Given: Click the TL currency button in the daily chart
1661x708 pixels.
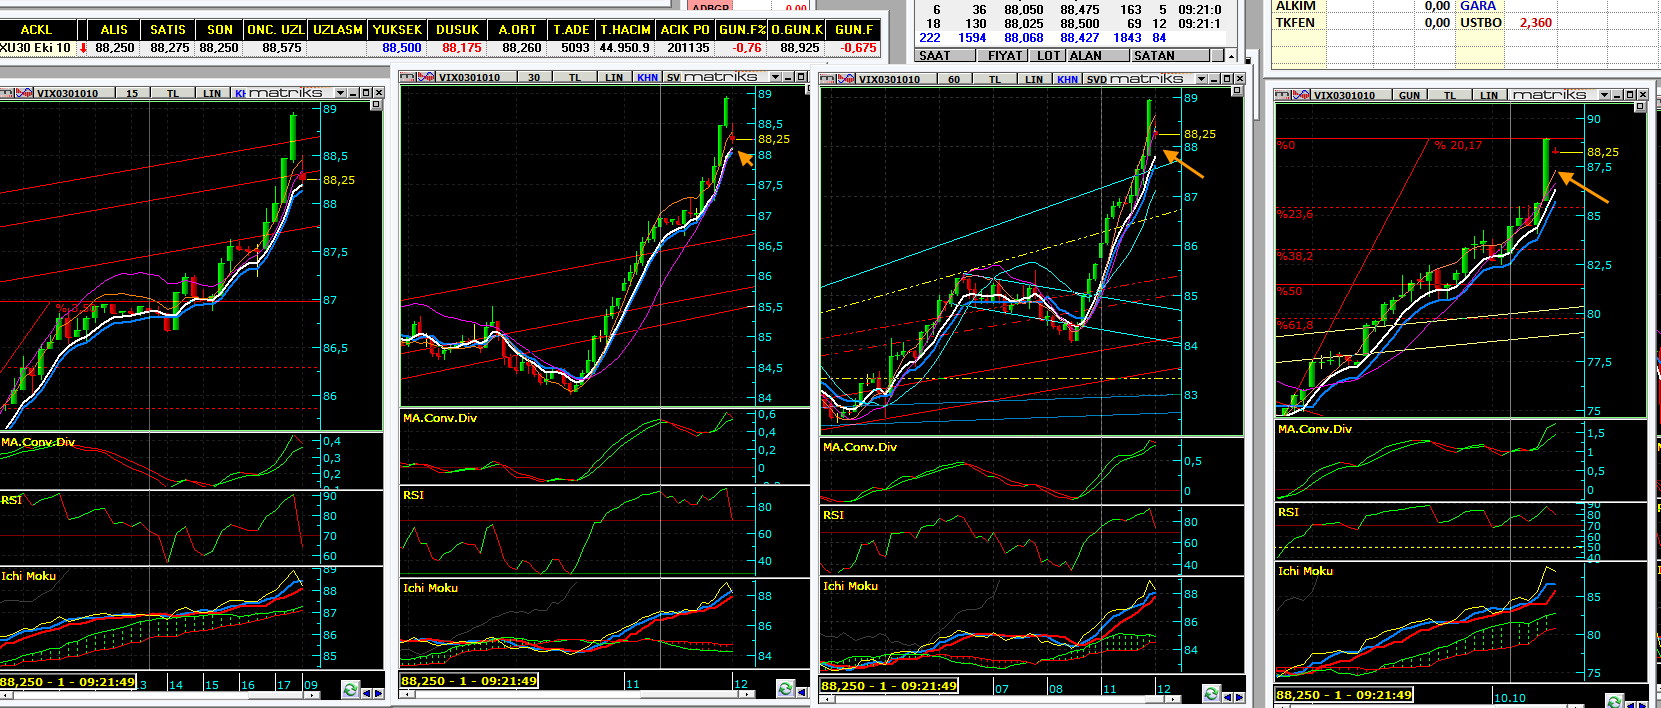Looking at the screenshot, I should [x=1449, y=95].
